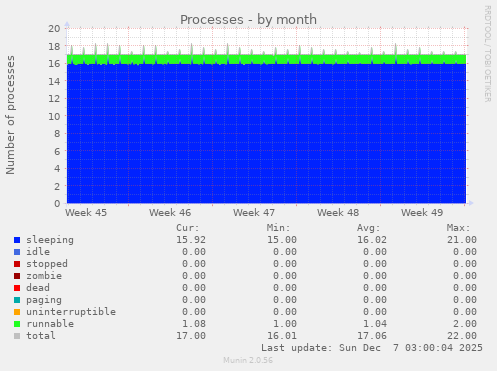Click runnable current value 1.08
This screenshot has height=371, width=497.
point(194,324)
